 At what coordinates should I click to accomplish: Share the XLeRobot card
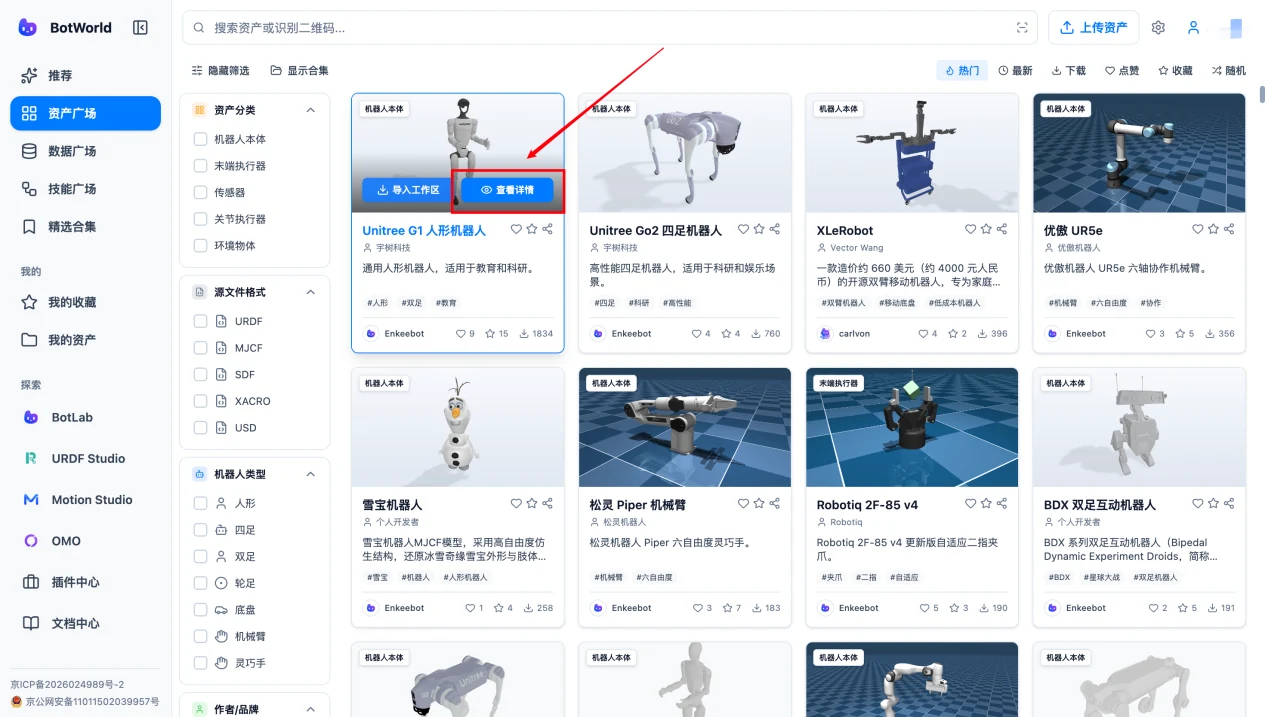(1001, 230)
